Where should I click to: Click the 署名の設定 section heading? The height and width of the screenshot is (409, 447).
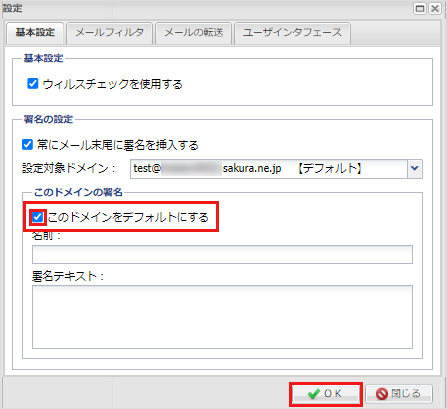point(48,119)
